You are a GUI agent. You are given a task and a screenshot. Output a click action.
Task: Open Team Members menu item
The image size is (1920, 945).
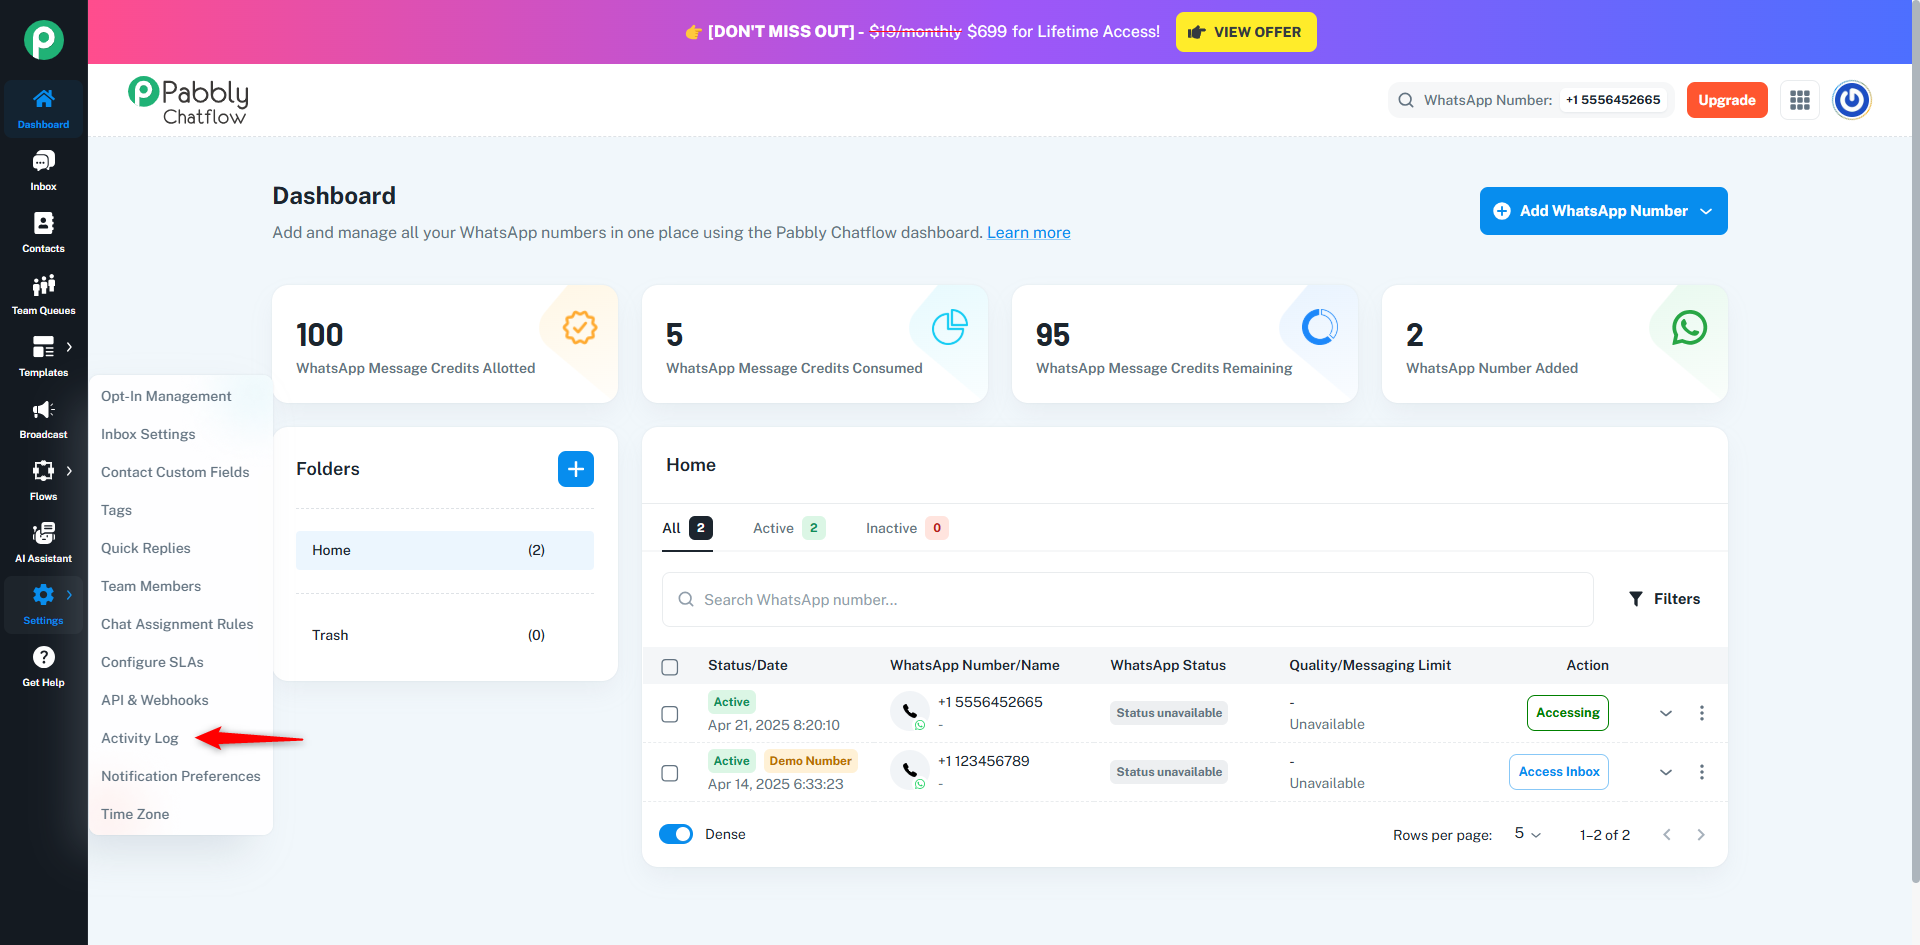pyautogui.click(x=151, y=586)
